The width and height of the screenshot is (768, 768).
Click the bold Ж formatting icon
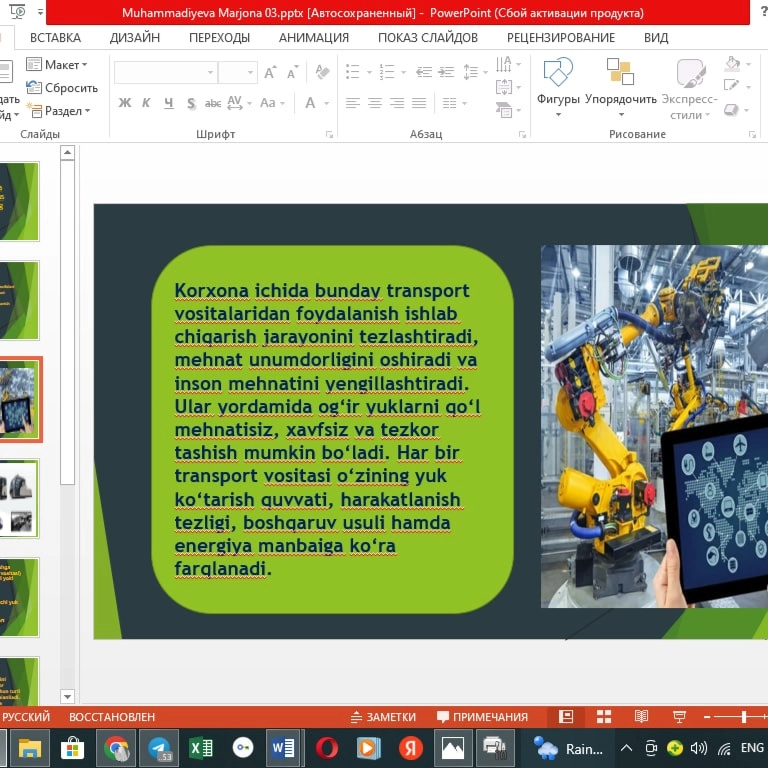(125, 103)
